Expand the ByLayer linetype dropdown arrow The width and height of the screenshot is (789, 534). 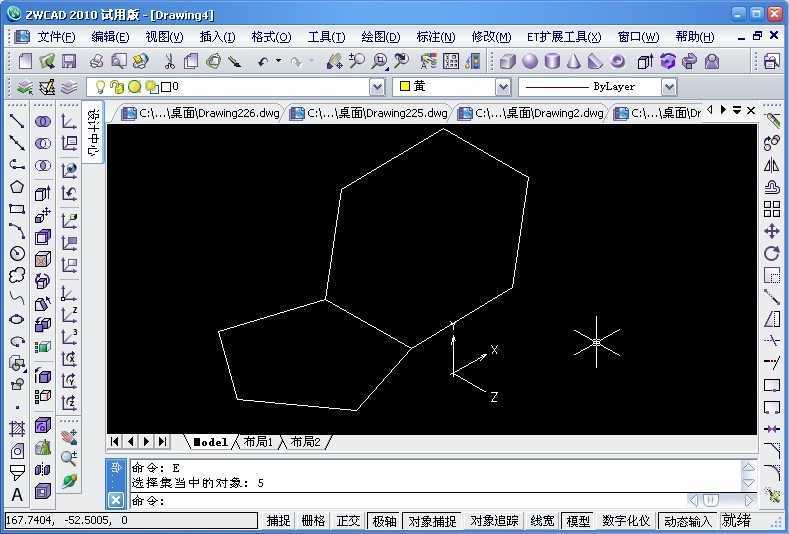coord(668,88)
